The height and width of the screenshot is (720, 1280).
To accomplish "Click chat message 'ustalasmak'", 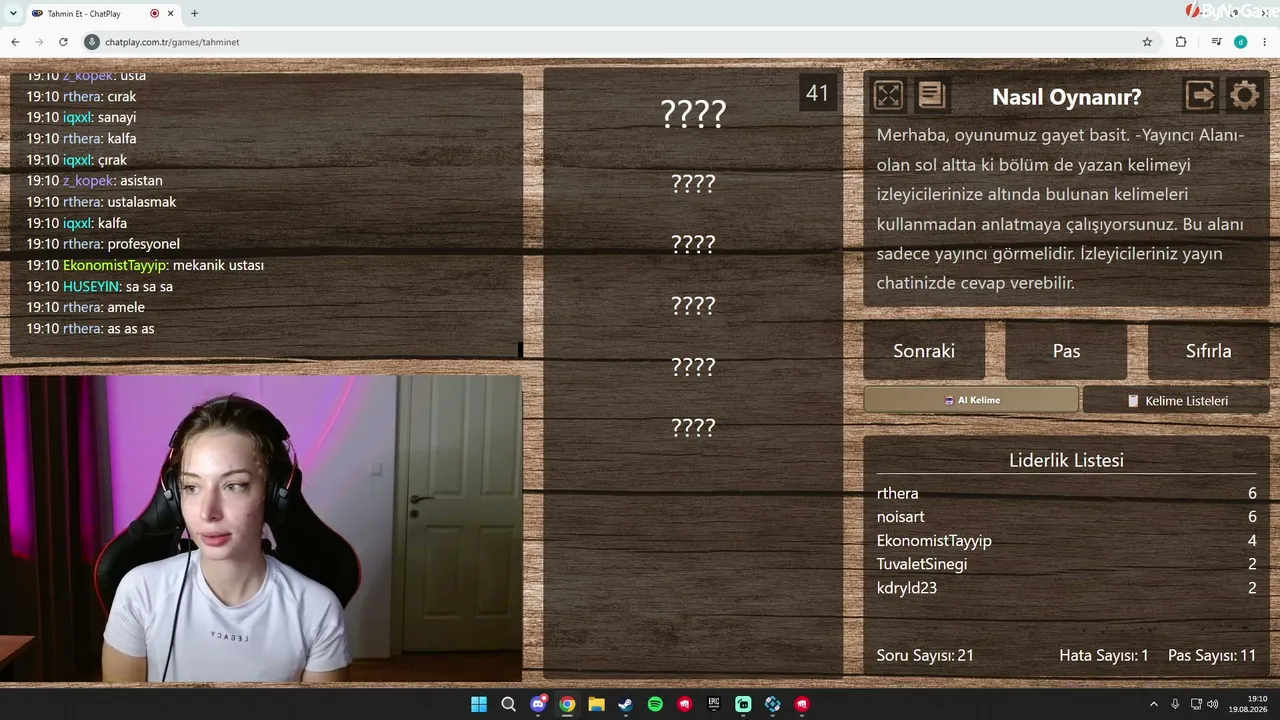I will point(142,202).
